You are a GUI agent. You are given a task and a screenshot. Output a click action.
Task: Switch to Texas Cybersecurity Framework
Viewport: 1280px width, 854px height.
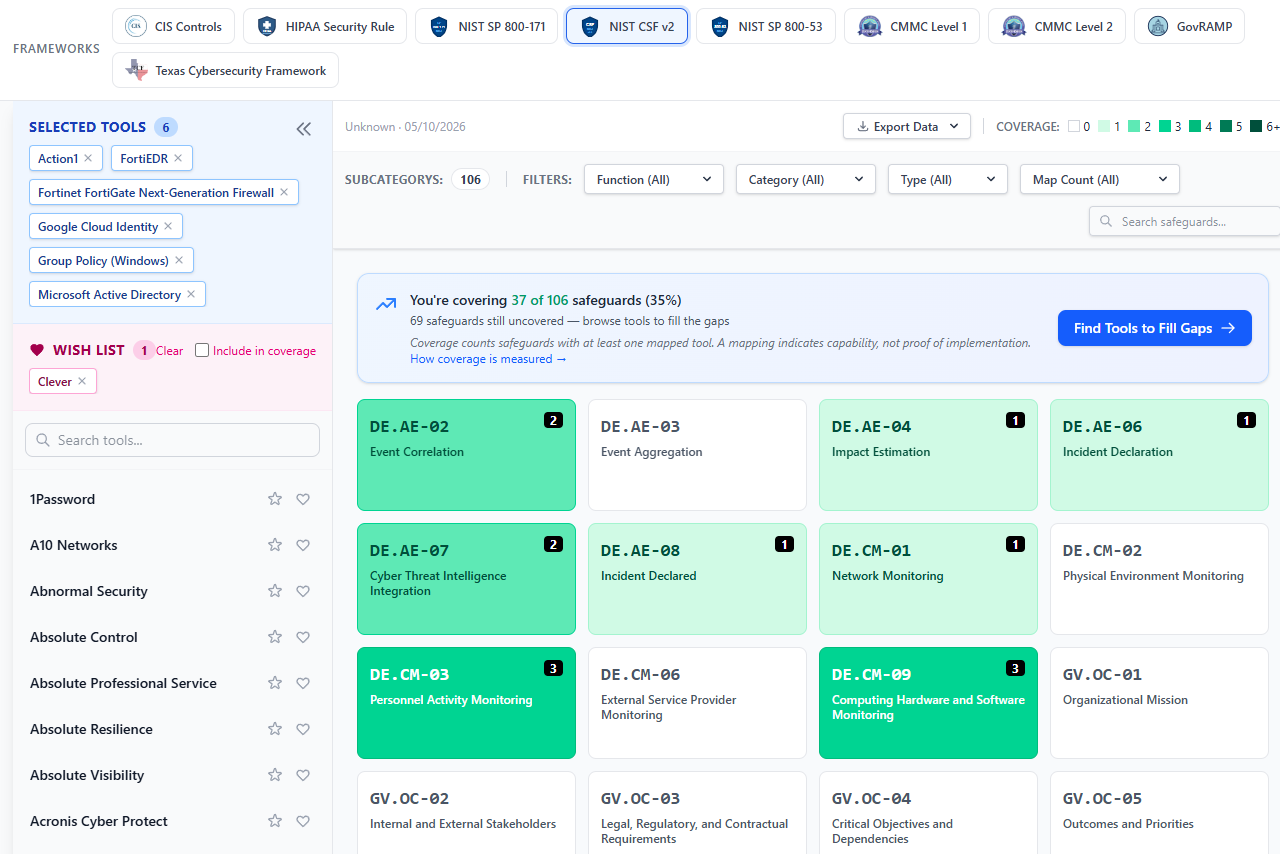click(225, 70)
